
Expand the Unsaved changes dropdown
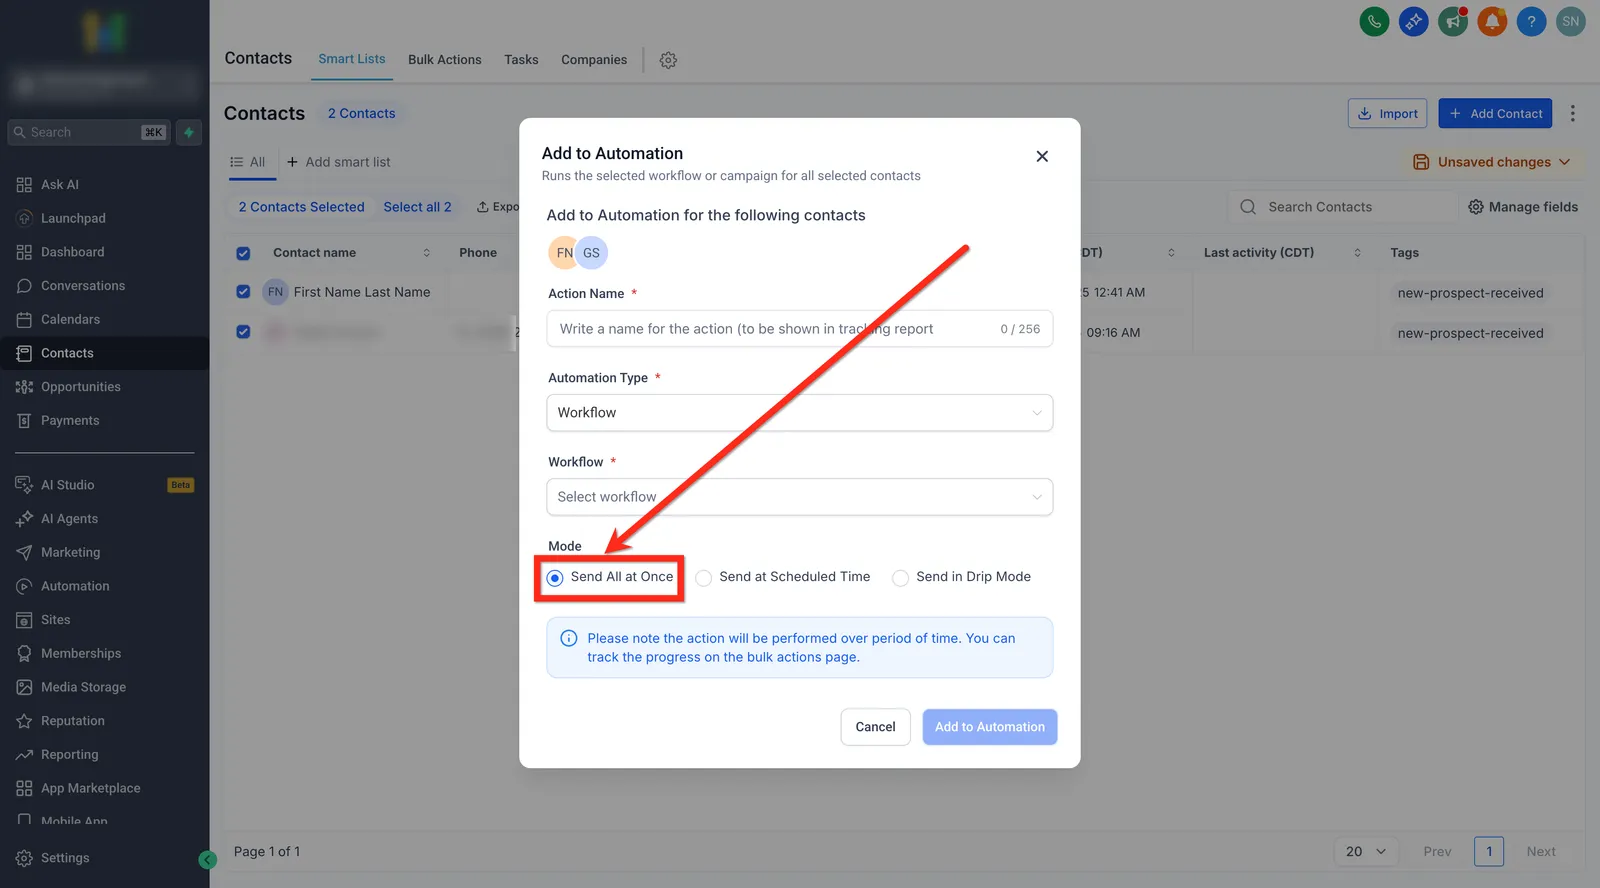(1491, 162)
